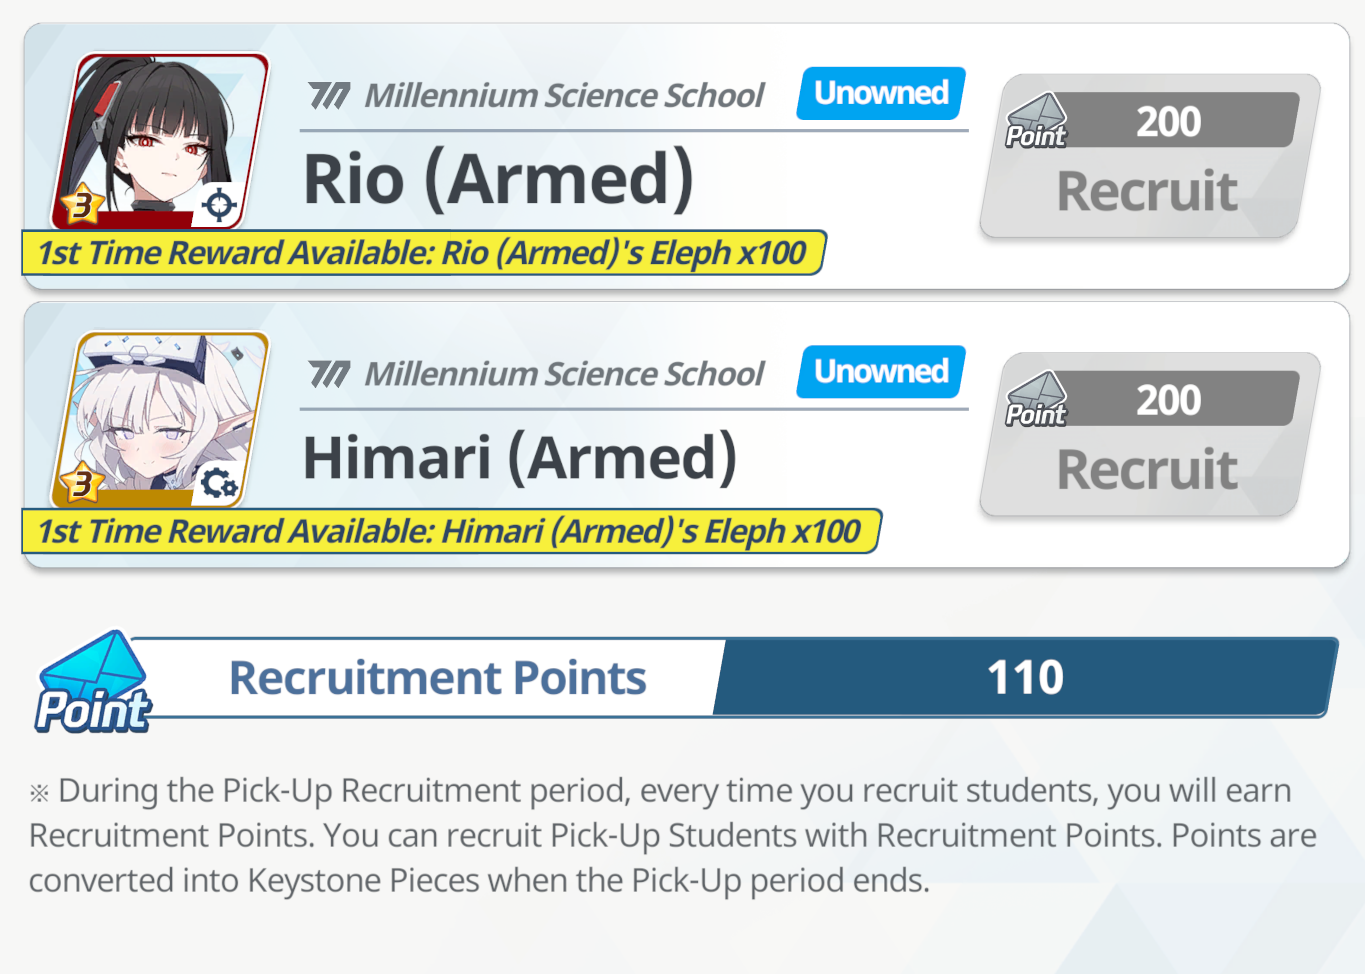
Task: Click Rio's 1st Time Reward Eleph banner
Action: pos(424,253)
